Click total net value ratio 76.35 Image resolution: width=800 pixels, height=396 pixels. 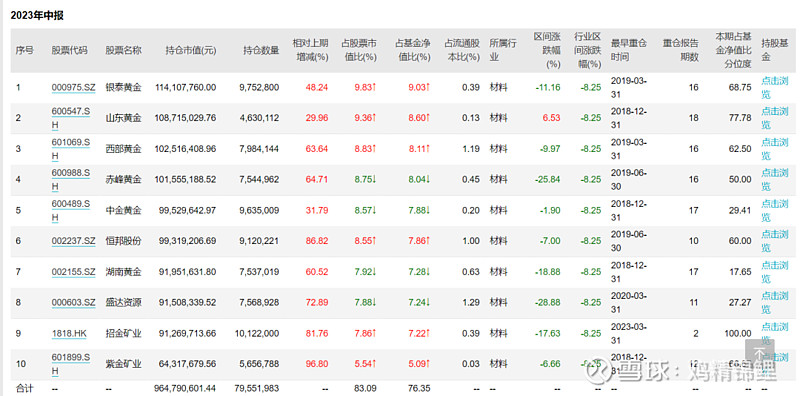click(420, 388)
